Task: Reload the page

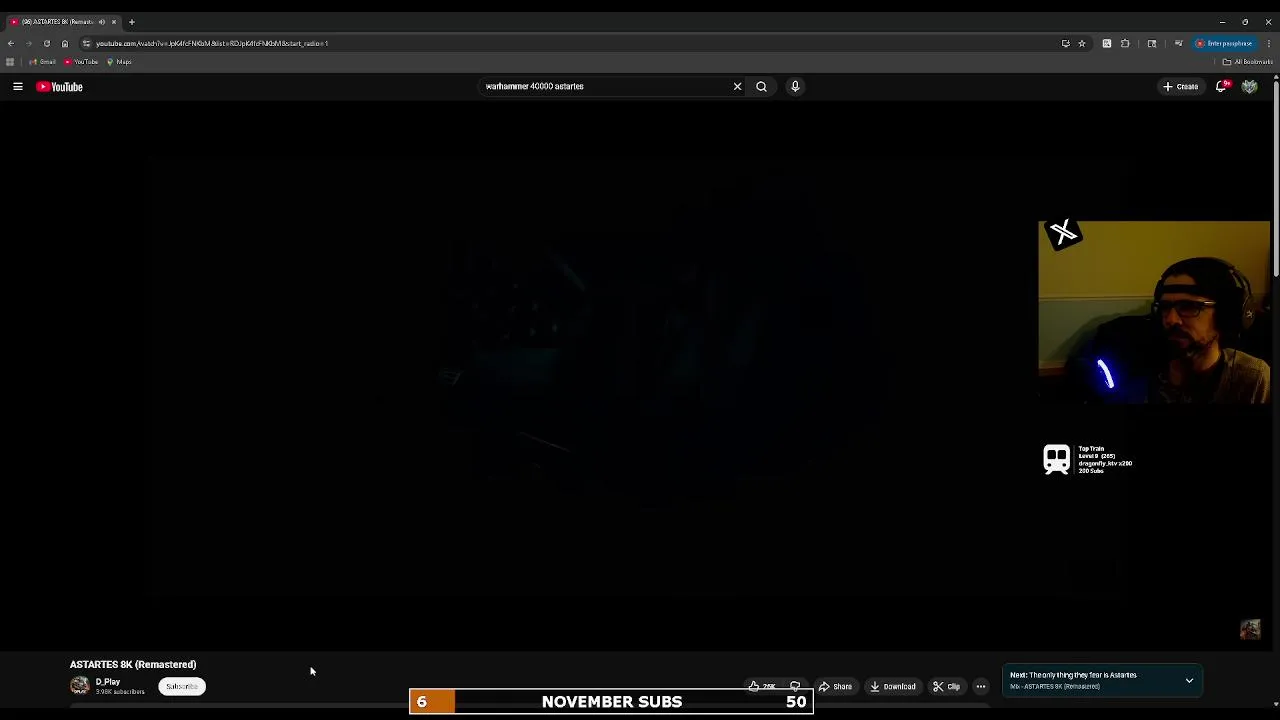Action: pyautogui.click(x=47, y=44)
